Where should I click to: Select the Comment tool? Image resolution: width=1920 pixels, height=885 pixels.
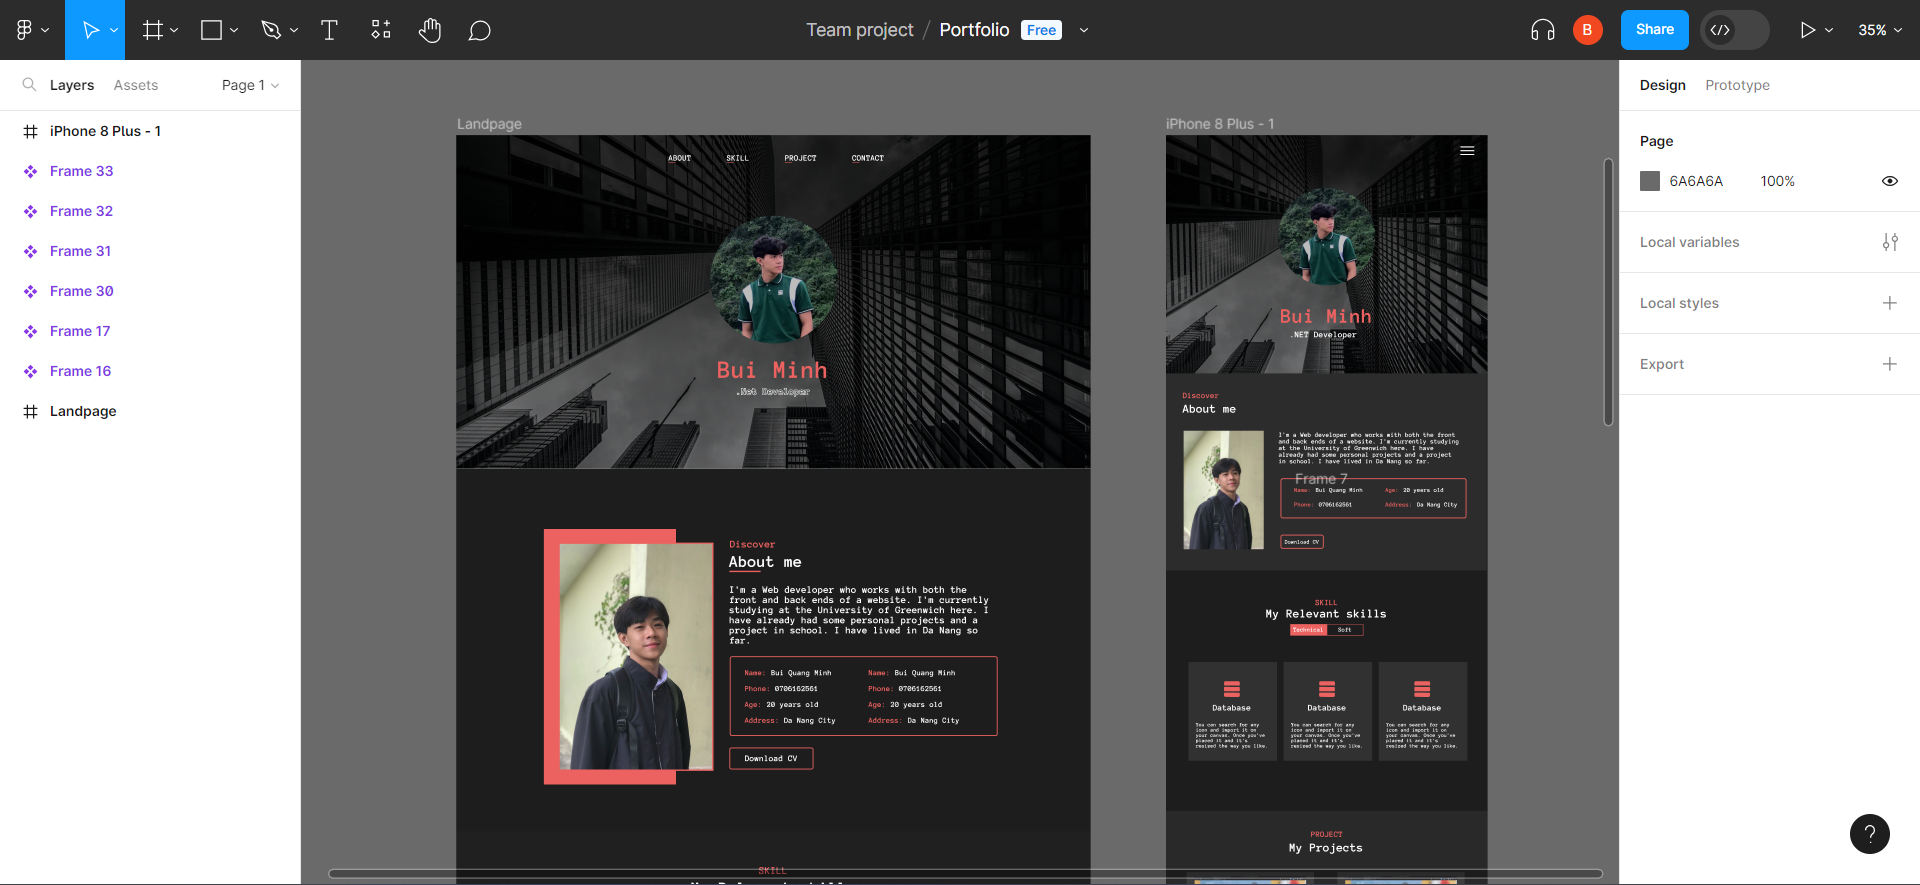pyautogui.click(x=480, y=30)
